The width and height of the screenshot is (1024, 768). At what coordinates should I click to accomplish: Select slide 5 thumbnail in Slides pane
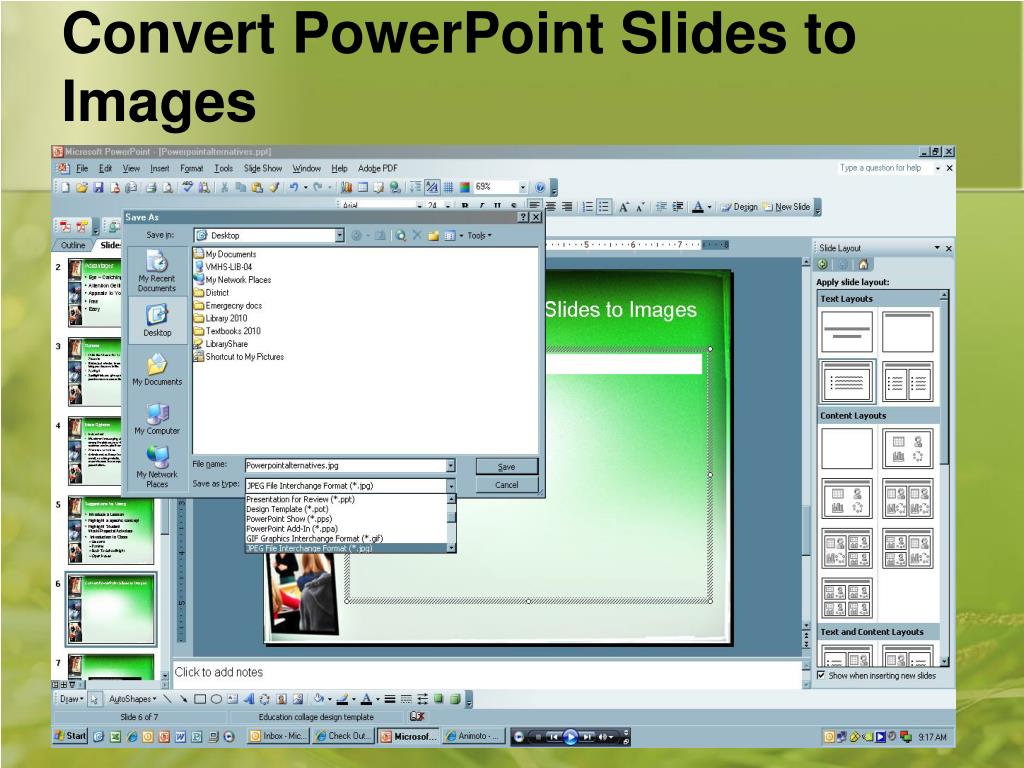point(110,530)
